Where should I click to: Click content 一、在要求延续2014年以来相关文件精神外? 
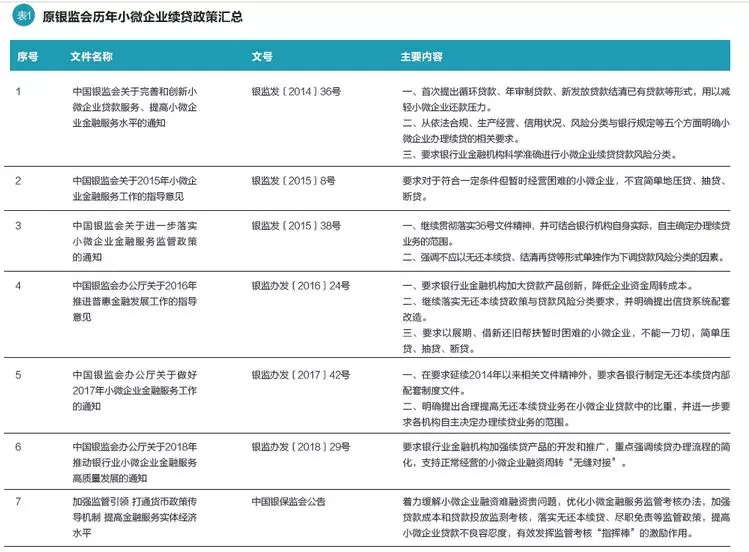(x=566, y=383)
